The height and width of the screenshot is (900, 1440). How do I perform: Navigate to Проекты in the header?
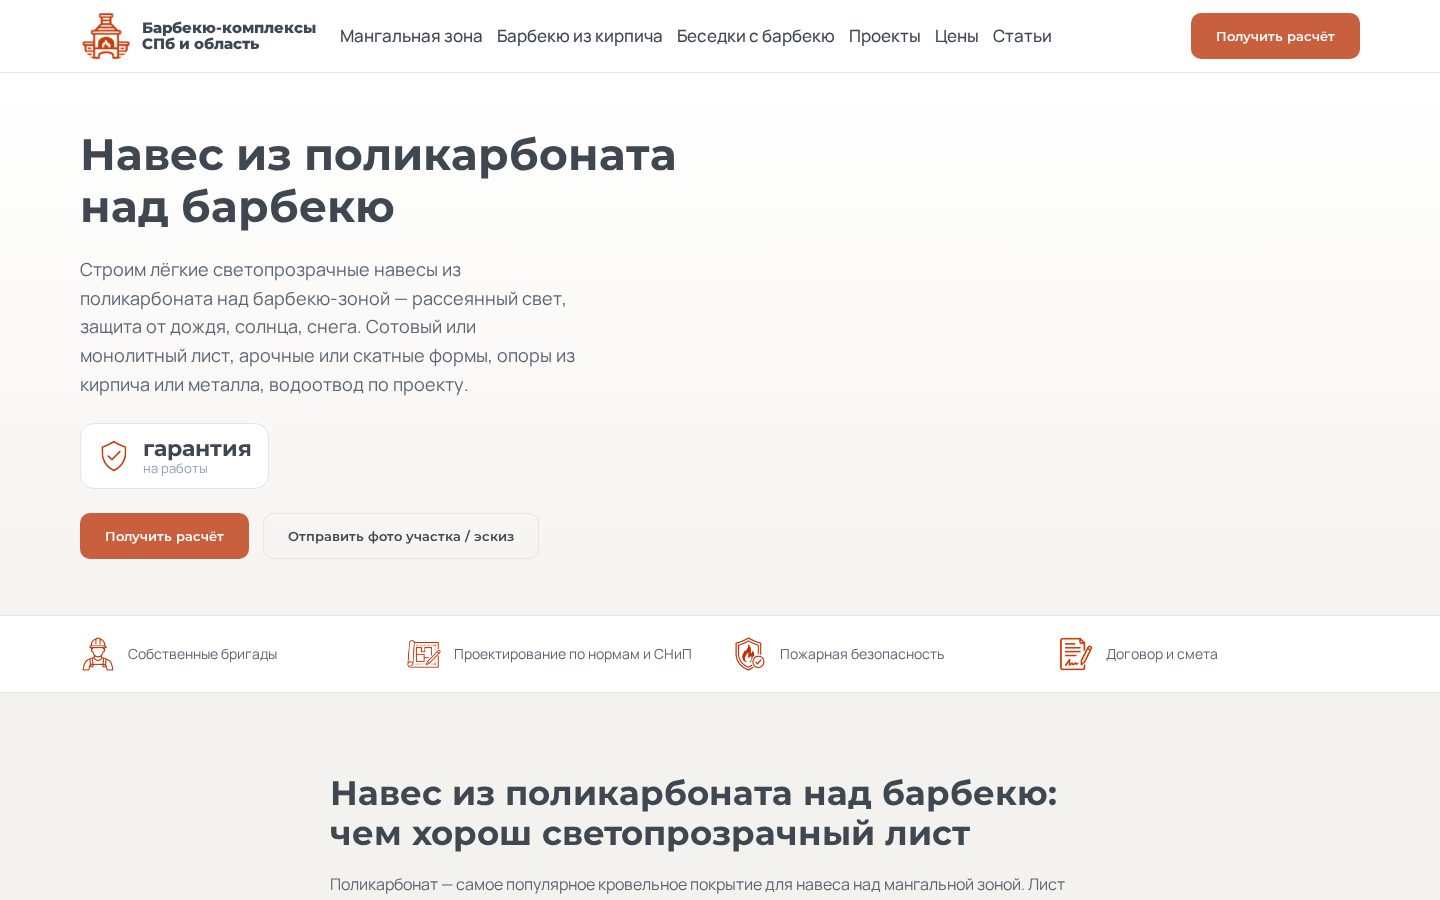coord(884,36)
